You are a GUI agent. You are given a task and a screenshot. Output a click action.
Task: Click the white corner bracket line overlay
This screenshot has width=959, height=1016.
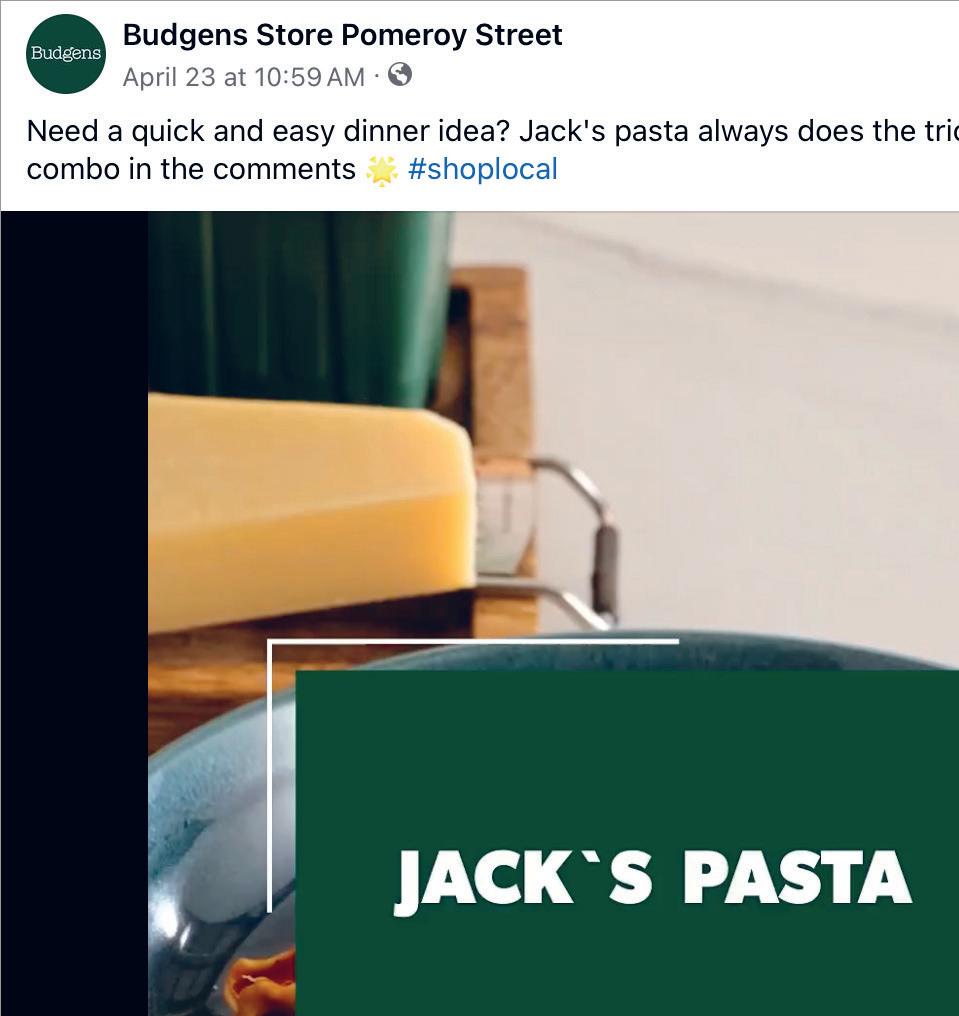pyautogui.click(x=473, y=642)
